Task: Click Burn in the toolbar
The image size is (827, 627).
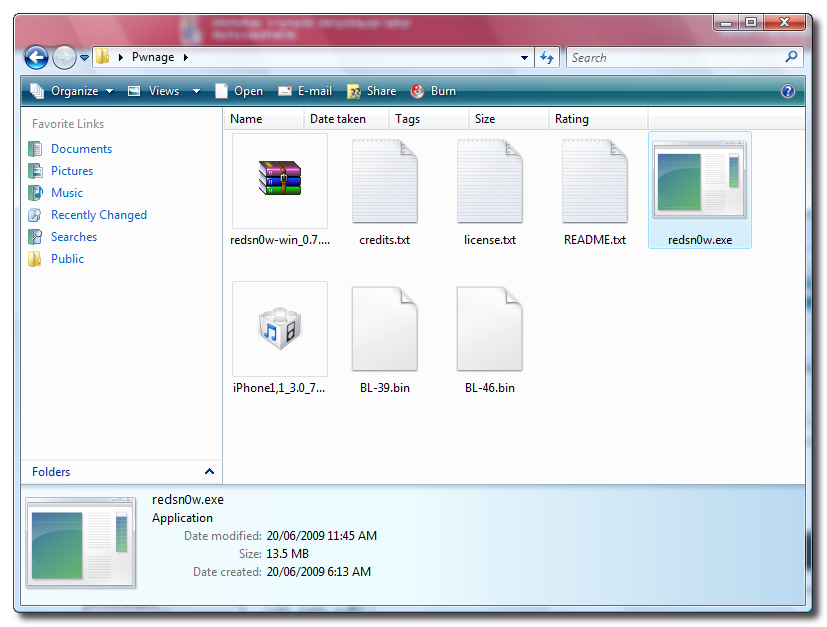Action: [x=434, y=91]
